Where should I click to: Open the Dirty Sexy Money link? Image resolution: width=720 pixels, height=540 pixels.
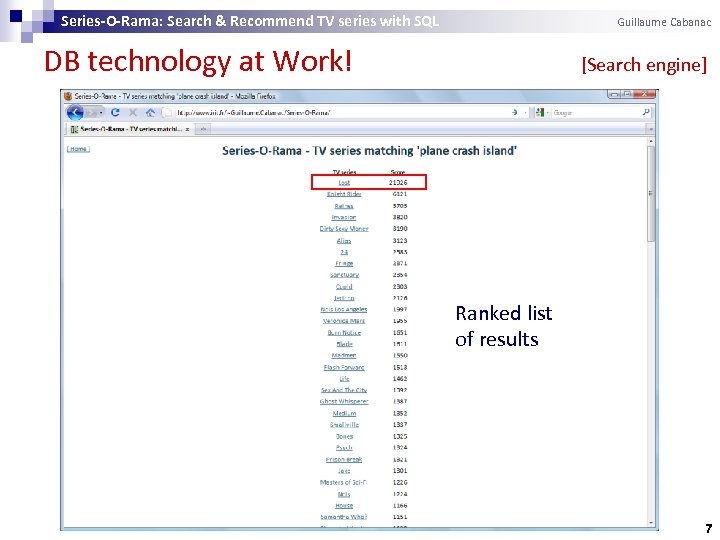click(344, 229)
